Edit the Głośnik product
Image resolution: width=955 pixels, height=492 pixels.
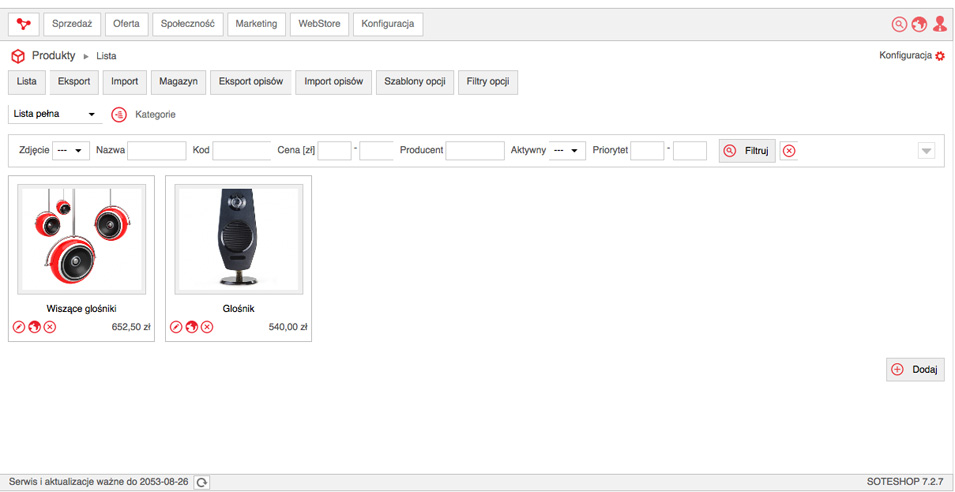[176, 327]
